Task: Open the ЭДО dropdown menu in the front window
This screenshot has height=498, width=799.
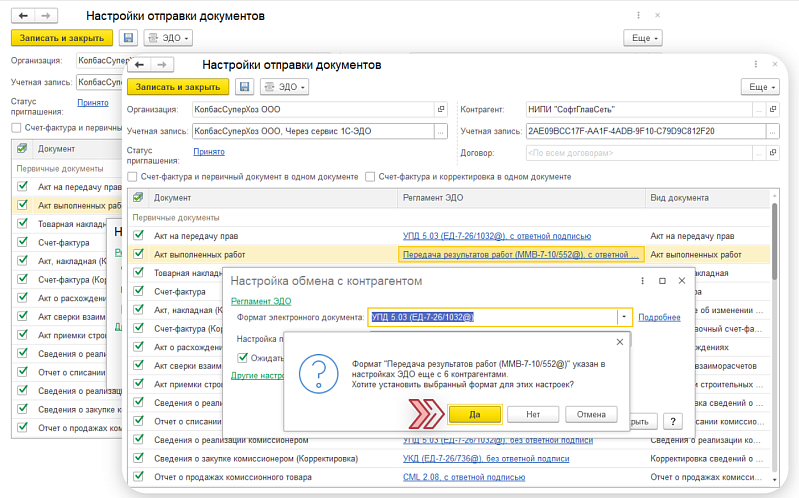Action: click(x=284, y=87)
